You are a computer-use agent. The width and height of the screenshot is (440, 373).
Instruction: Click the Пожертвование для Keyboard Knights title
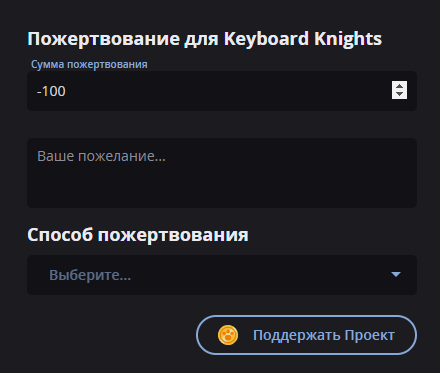[205, 39]
